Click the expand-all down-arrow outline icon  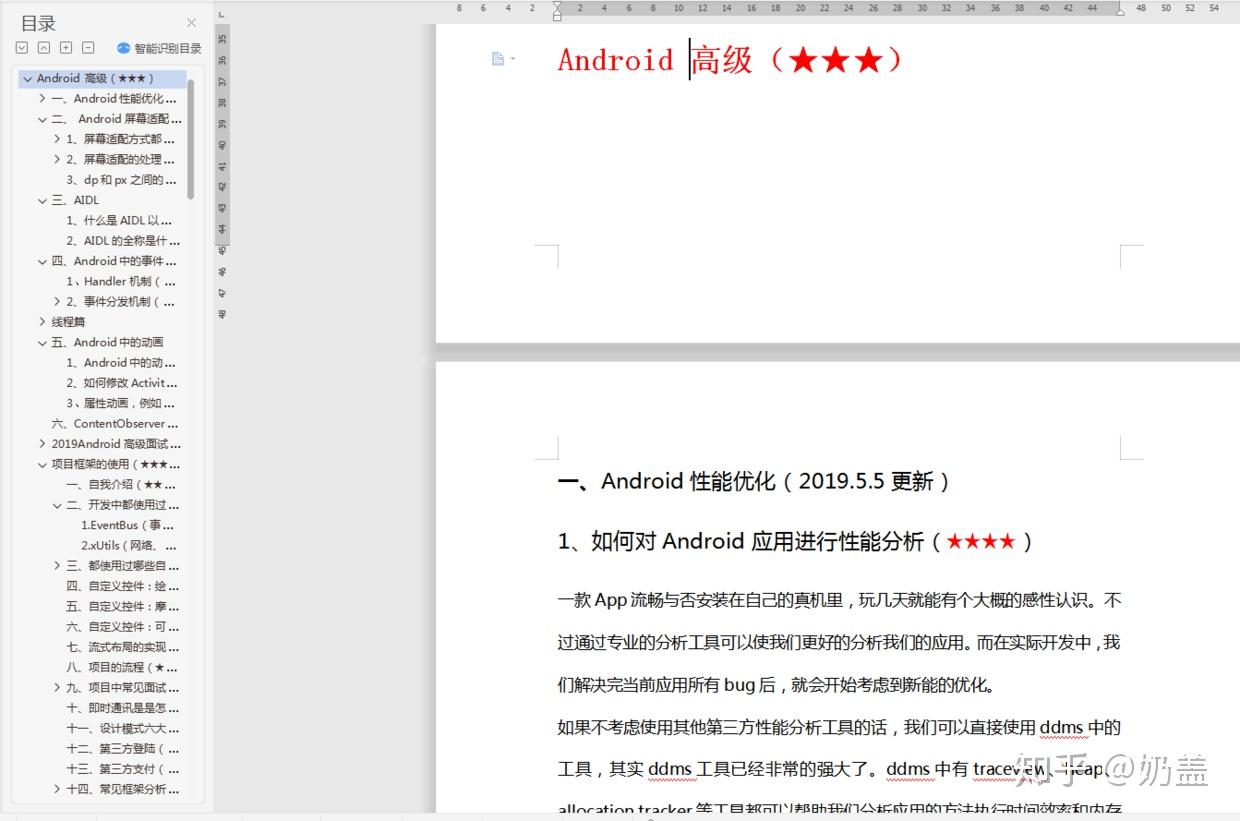coord(22,47)
